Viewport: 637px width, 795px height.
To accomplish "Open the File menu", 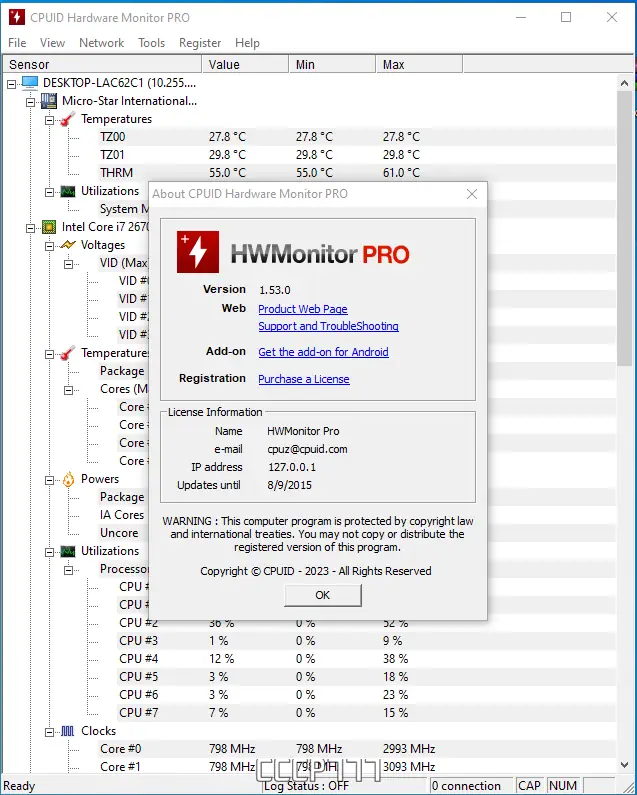I will 17,43.
